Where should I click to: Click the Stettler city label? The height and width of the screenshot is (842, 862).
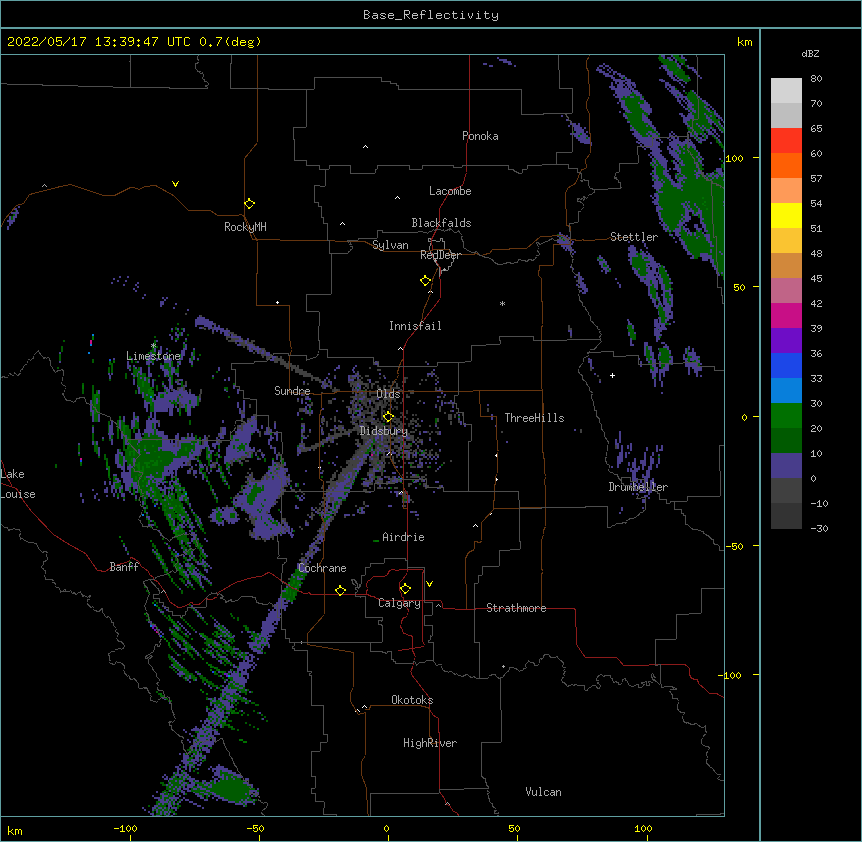[634, 237]
